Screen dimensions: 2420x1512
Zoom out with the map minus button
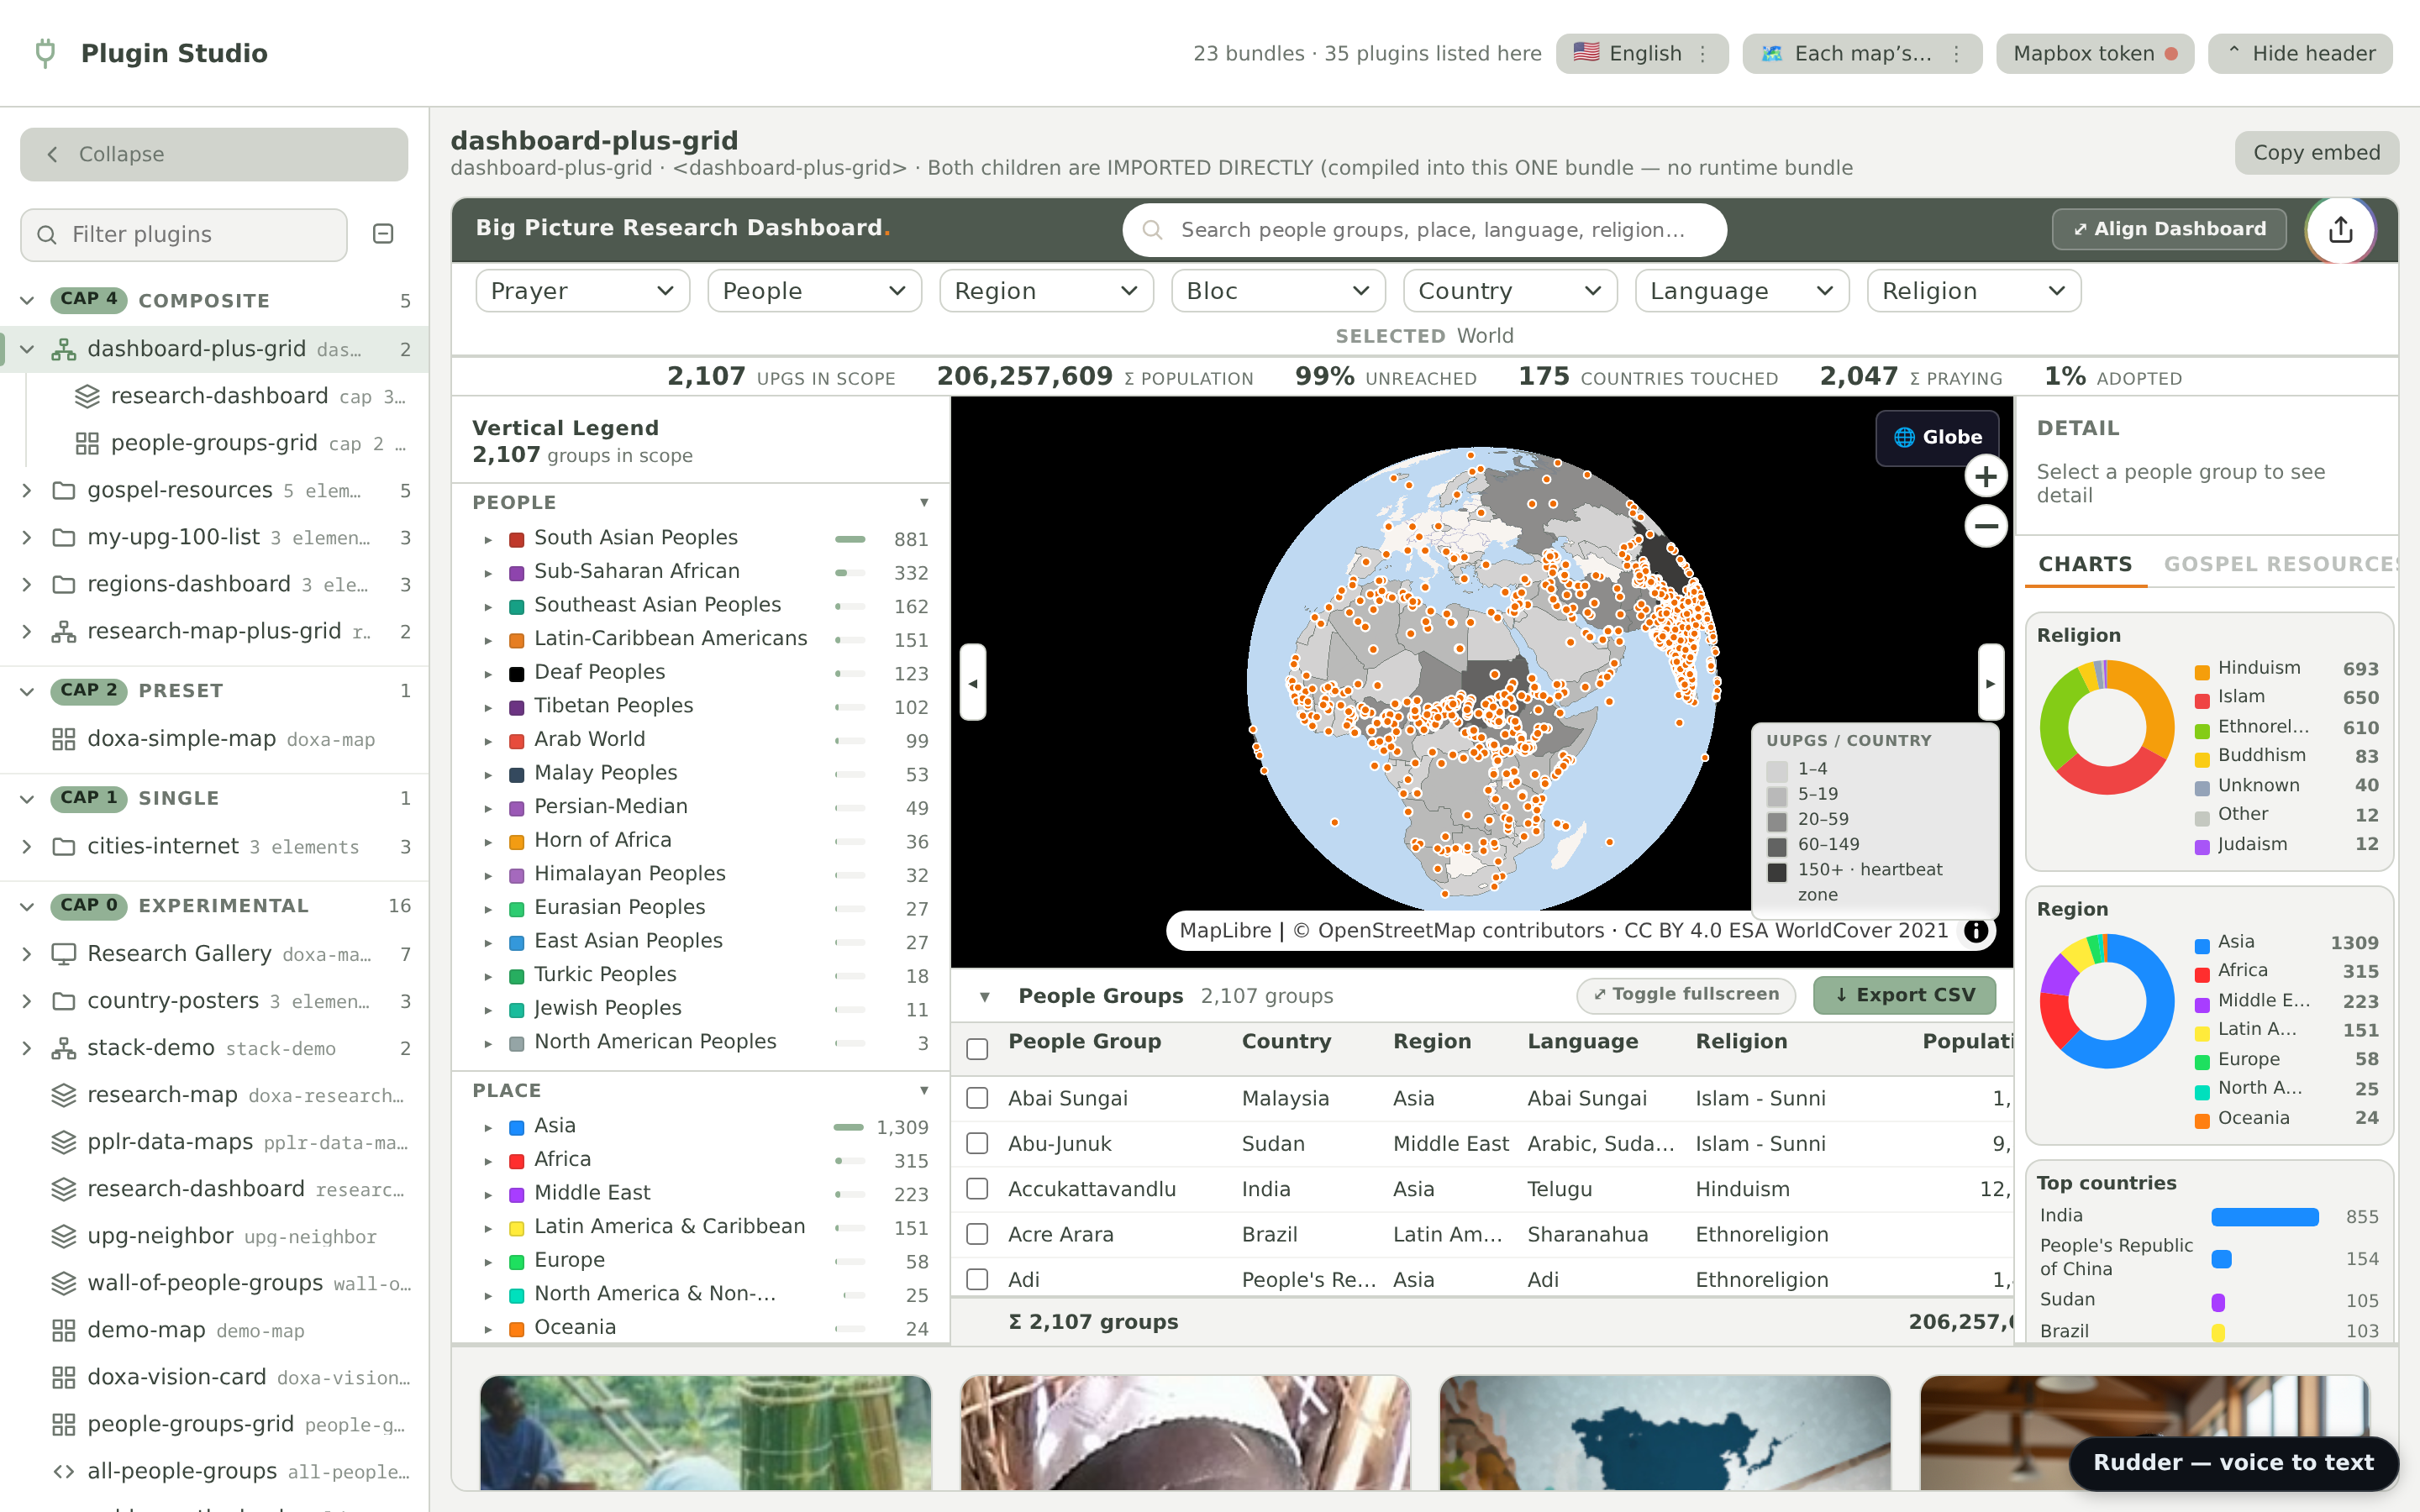1986,526
